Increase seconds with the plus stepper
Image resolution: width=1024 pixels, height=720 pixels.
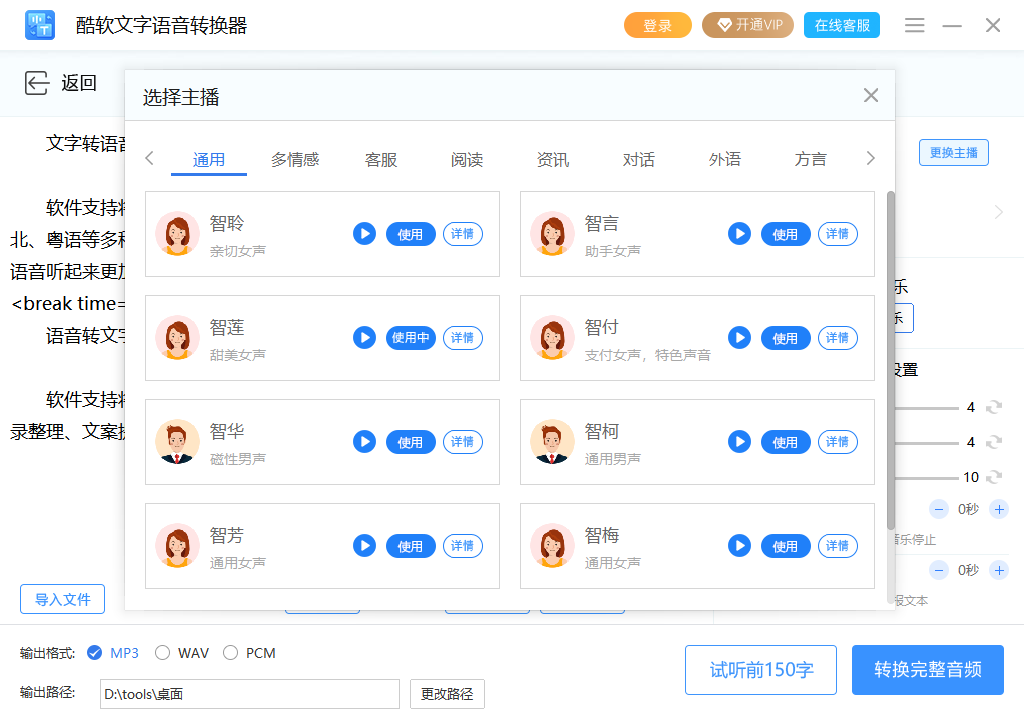[998, 509]
